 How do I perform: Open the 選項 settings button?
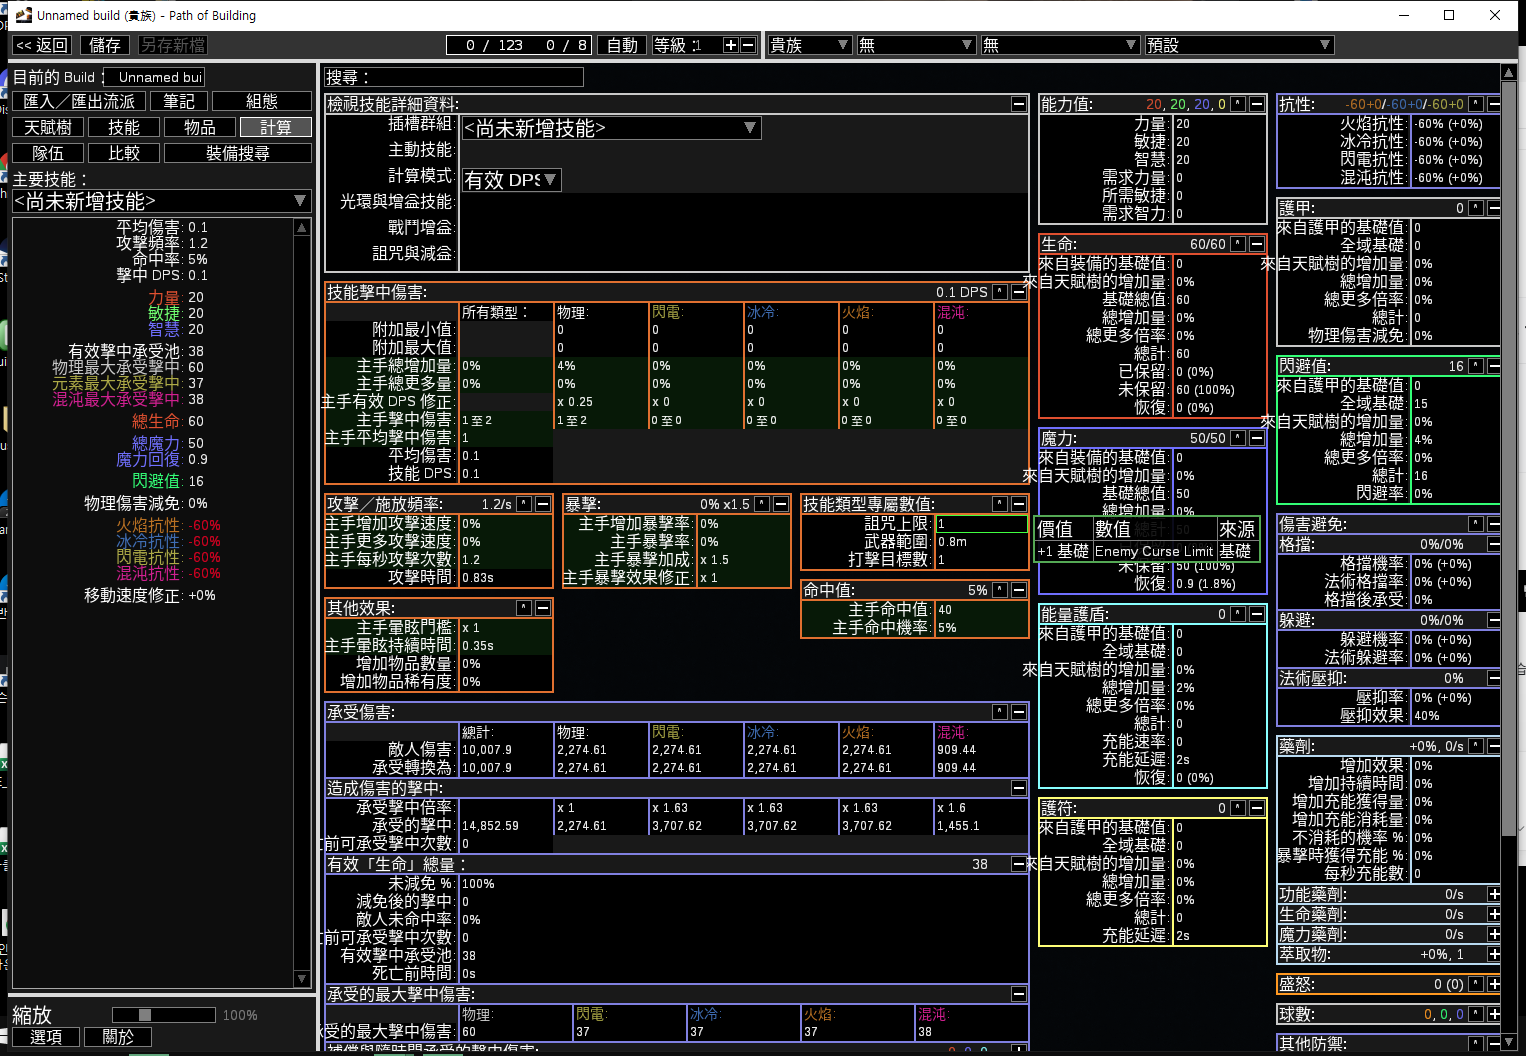46,1037
